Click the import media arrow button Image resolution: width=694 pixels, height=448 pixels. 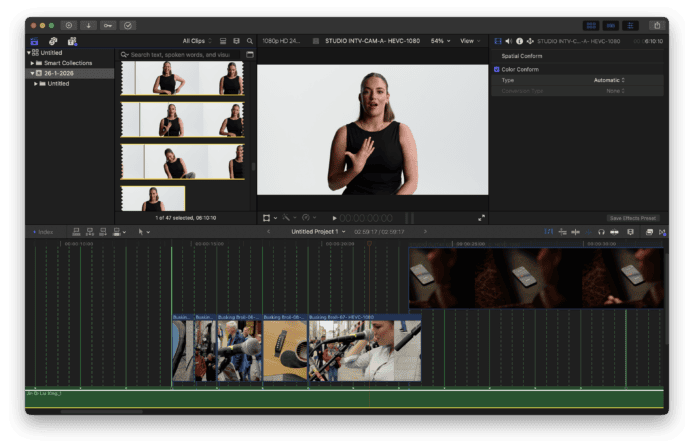(88, 24)
